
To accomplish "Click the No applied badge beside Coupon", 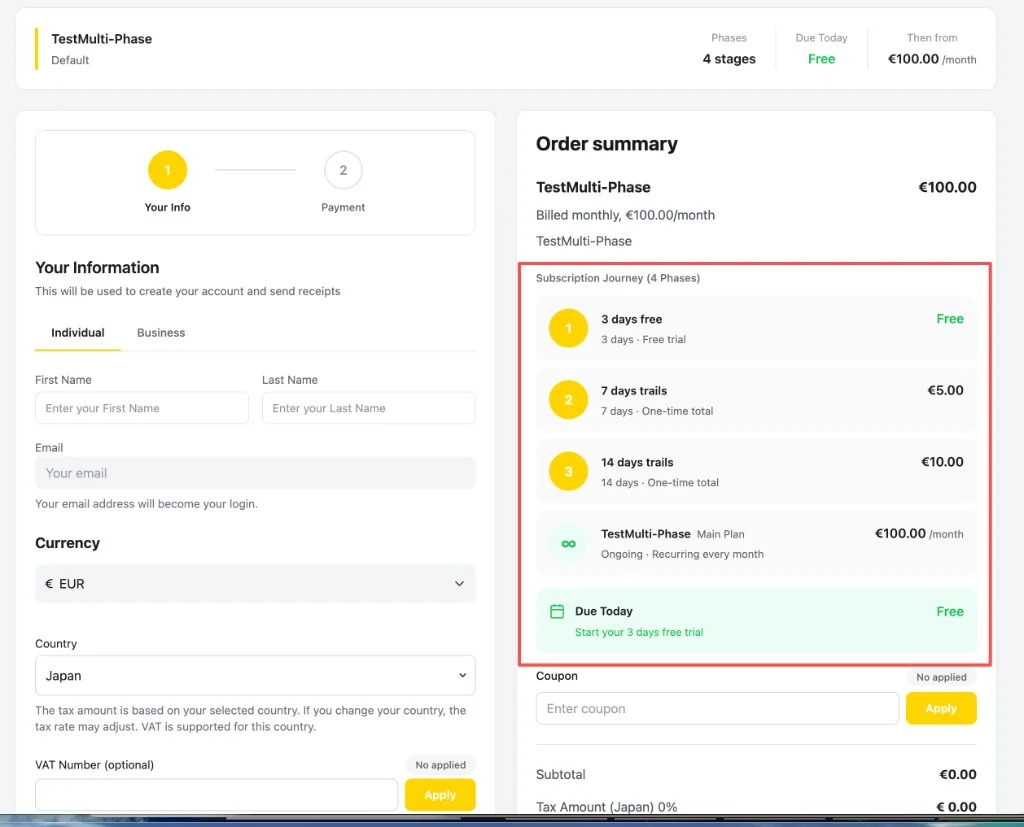I will tap(941, 677).
